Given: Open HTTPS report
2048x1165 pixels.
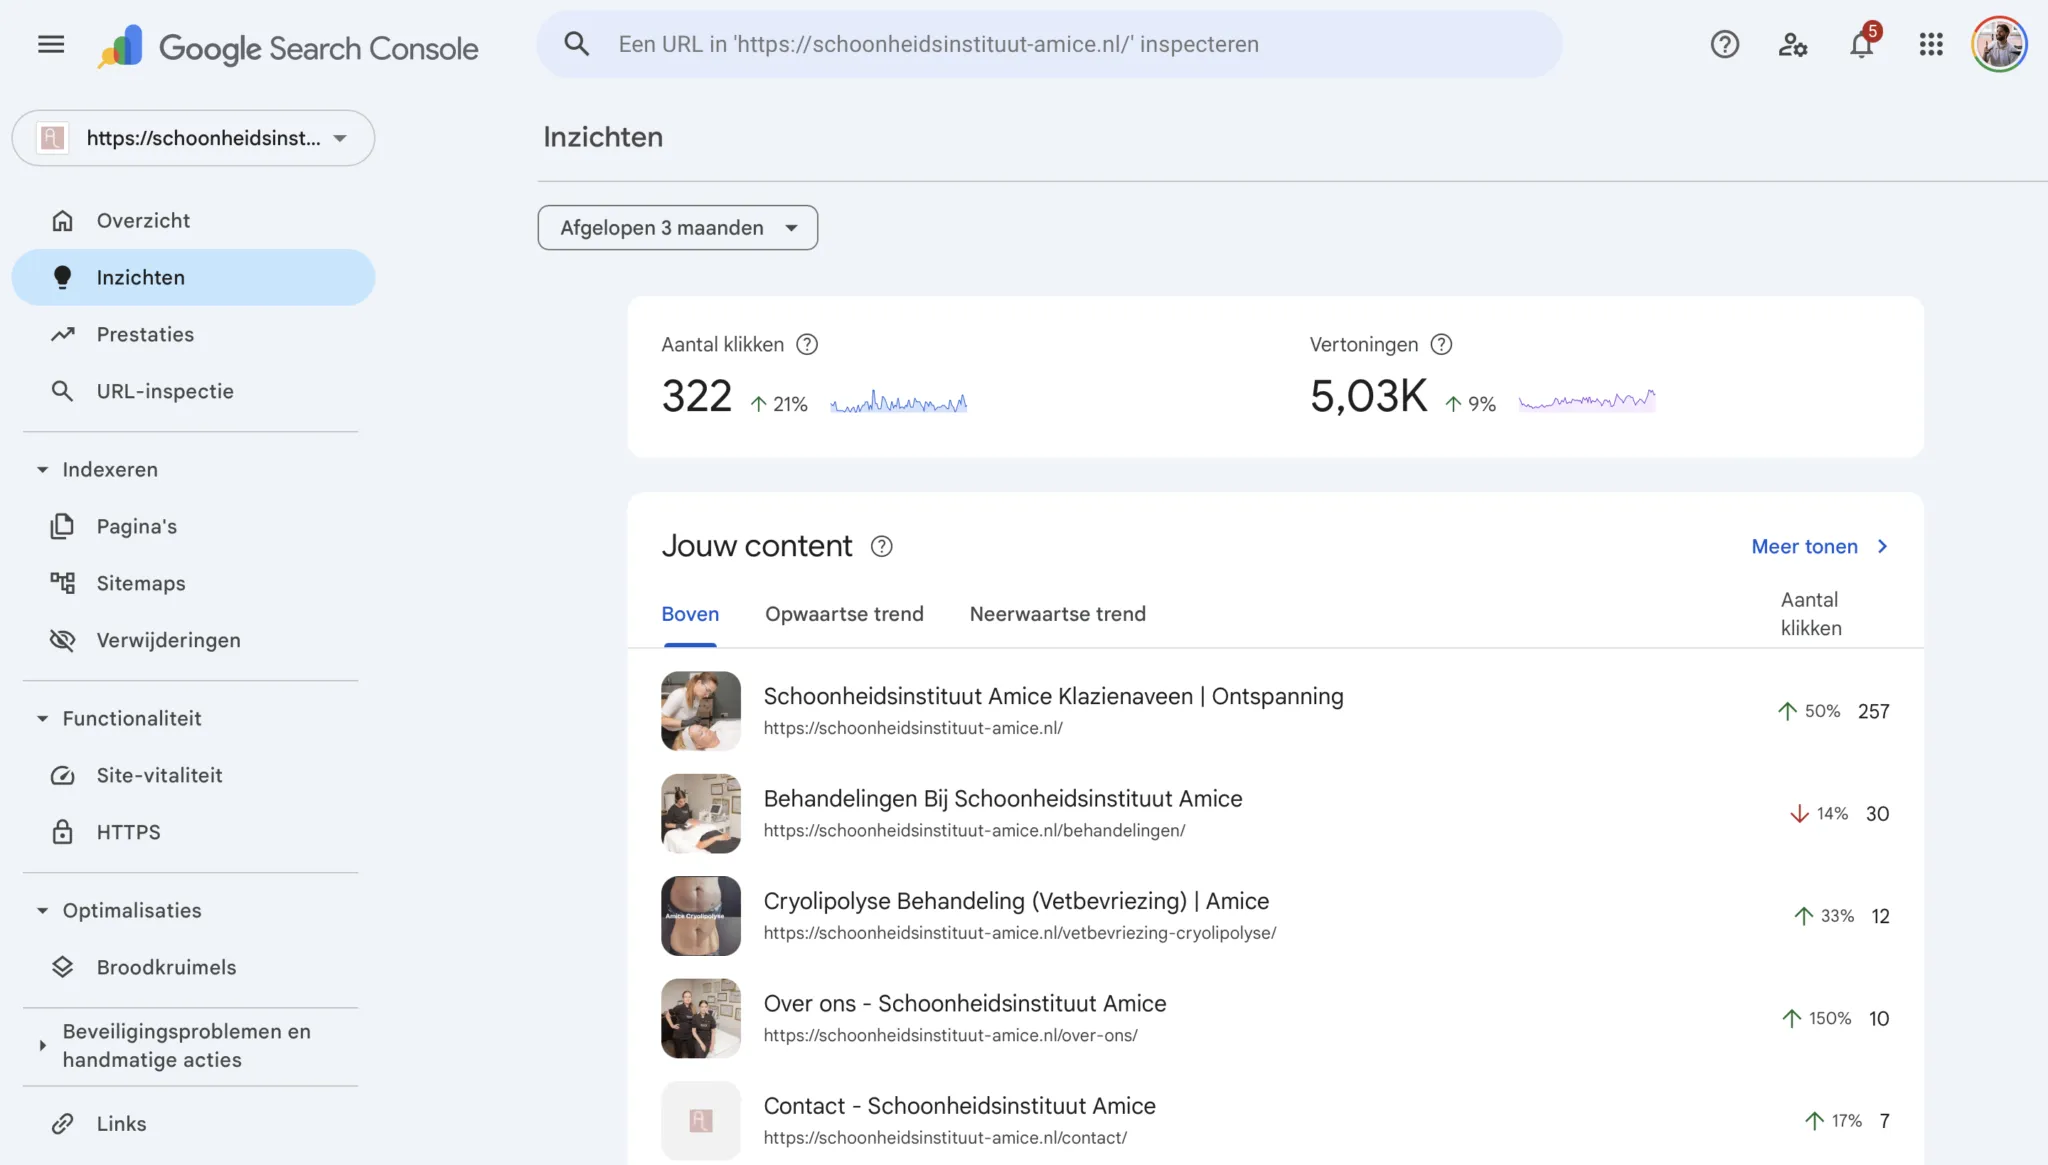Looking at the screenshot, I should click(193, 832).
